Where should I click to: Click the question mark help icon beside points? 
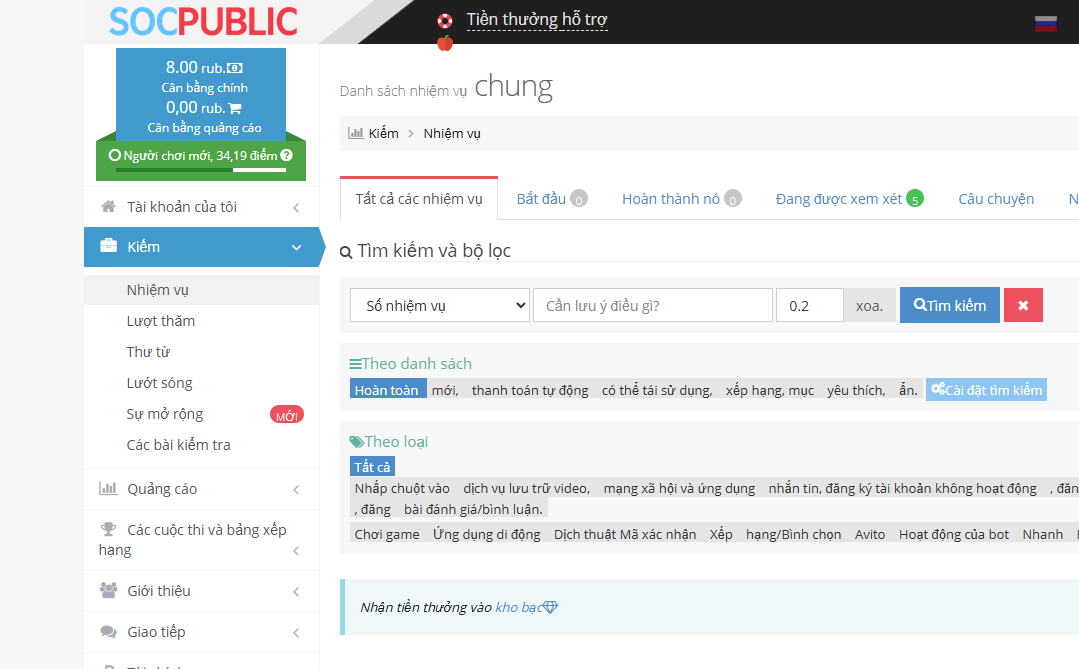click(287, 156)
